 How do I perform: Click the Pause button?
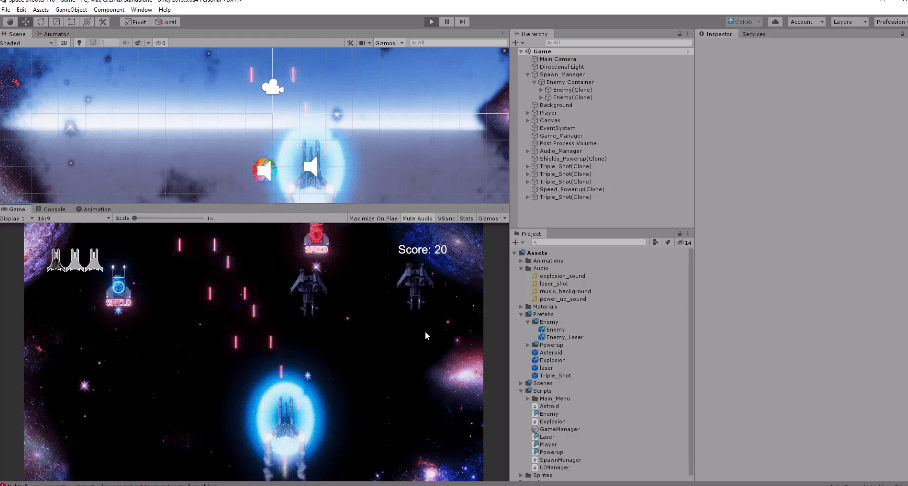(447, 21)
